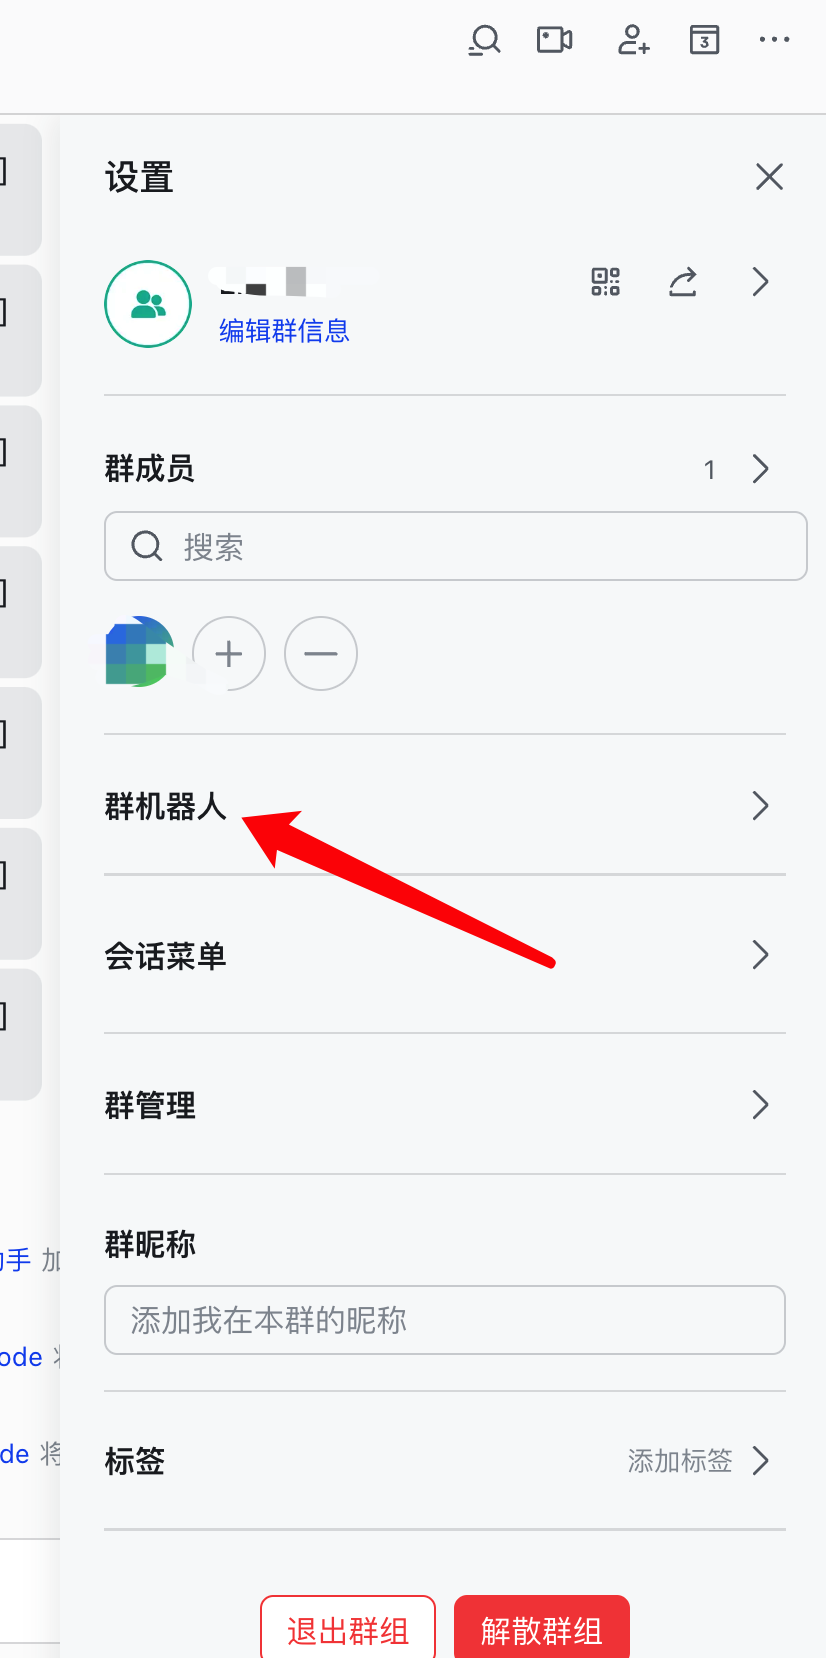Open the calendar icon in header

tap(705, 40)
